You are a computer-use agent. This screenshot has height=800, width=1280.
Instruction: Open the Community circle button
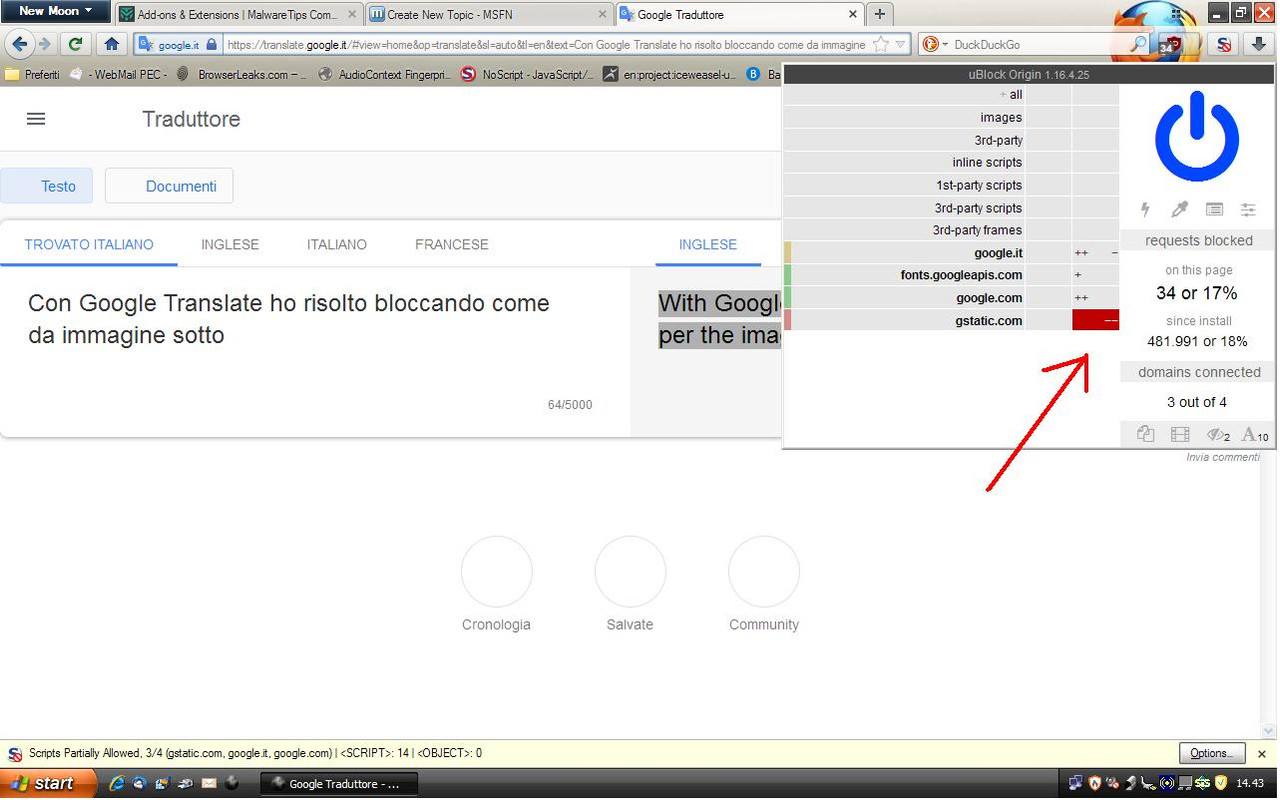coord(764,572)
